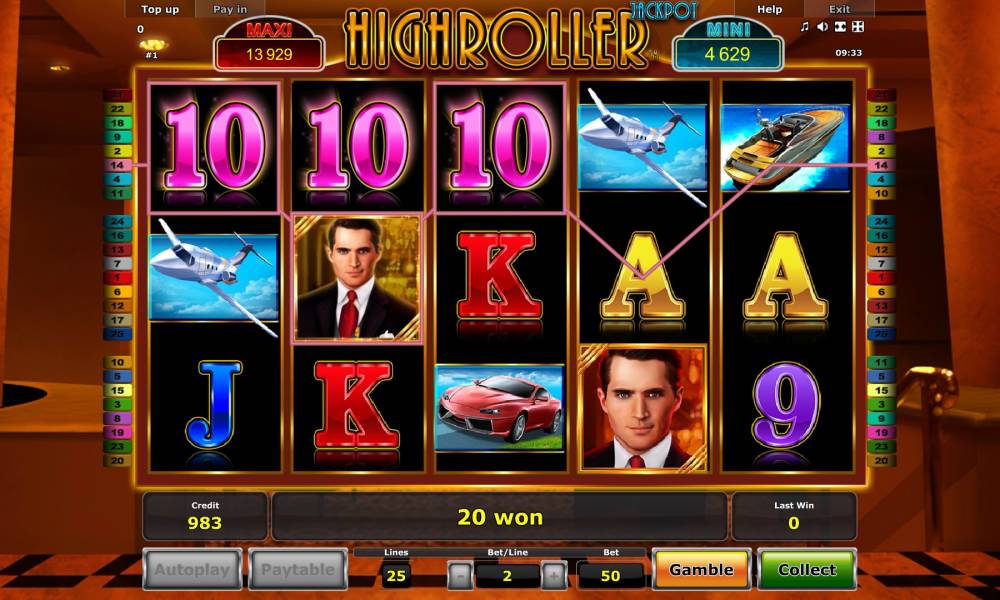1000x600 pixels.
Task: Click the MAXI jackpot display
Action: point(269,46)
